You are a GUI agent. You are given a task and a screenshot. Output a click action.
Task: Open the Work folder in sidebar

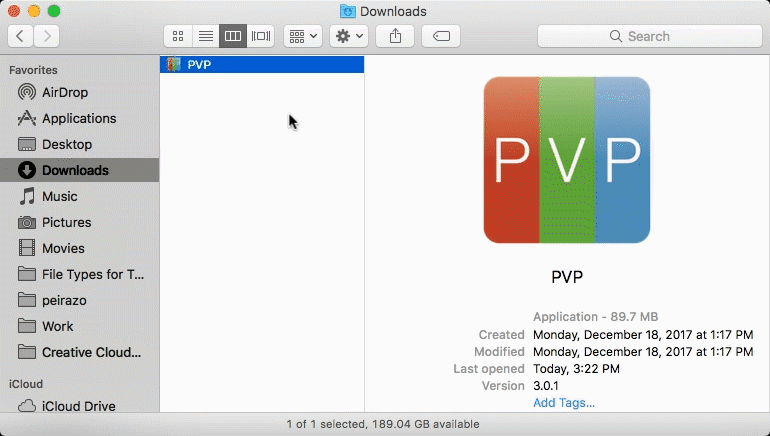tap(80, 327)
